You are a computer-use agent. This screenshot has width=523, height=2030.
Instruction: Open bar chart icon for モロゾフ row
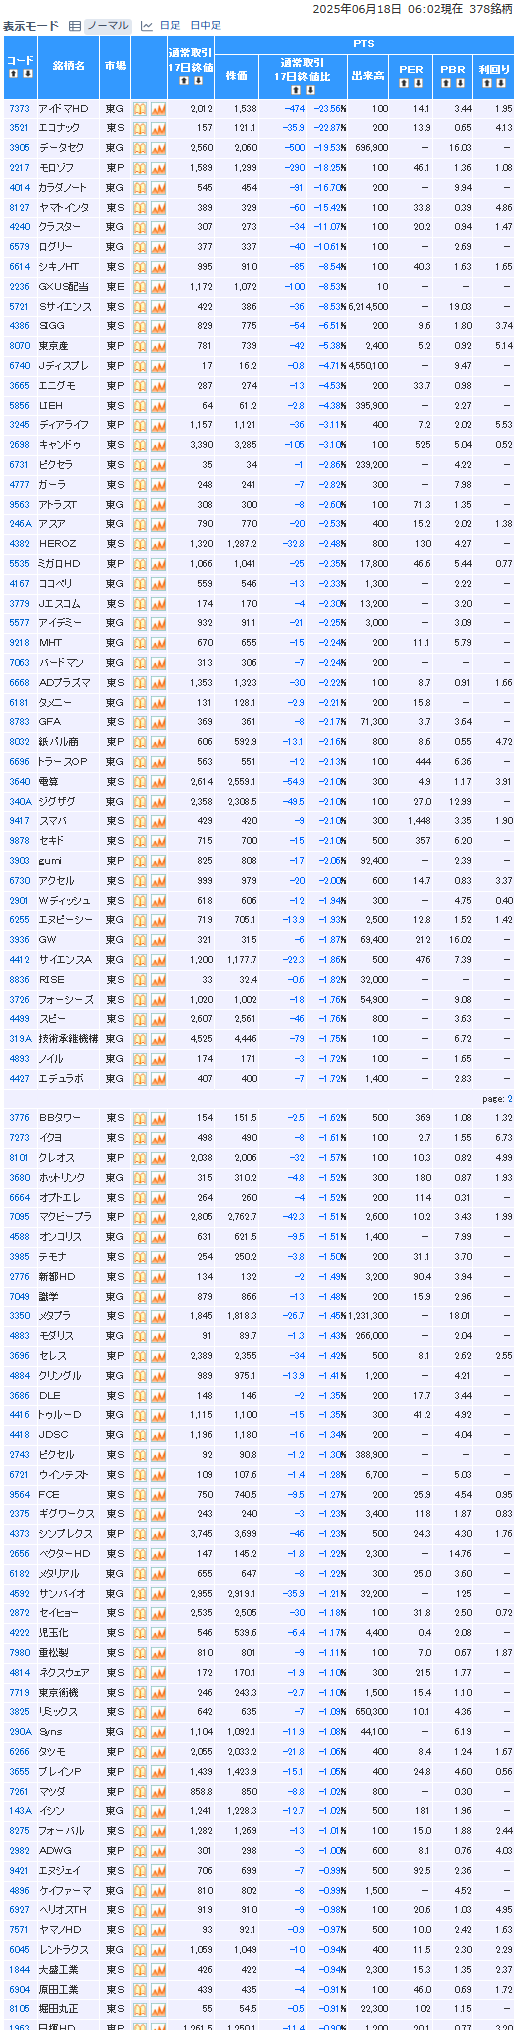pyautogui.click(x=140, y=168)
